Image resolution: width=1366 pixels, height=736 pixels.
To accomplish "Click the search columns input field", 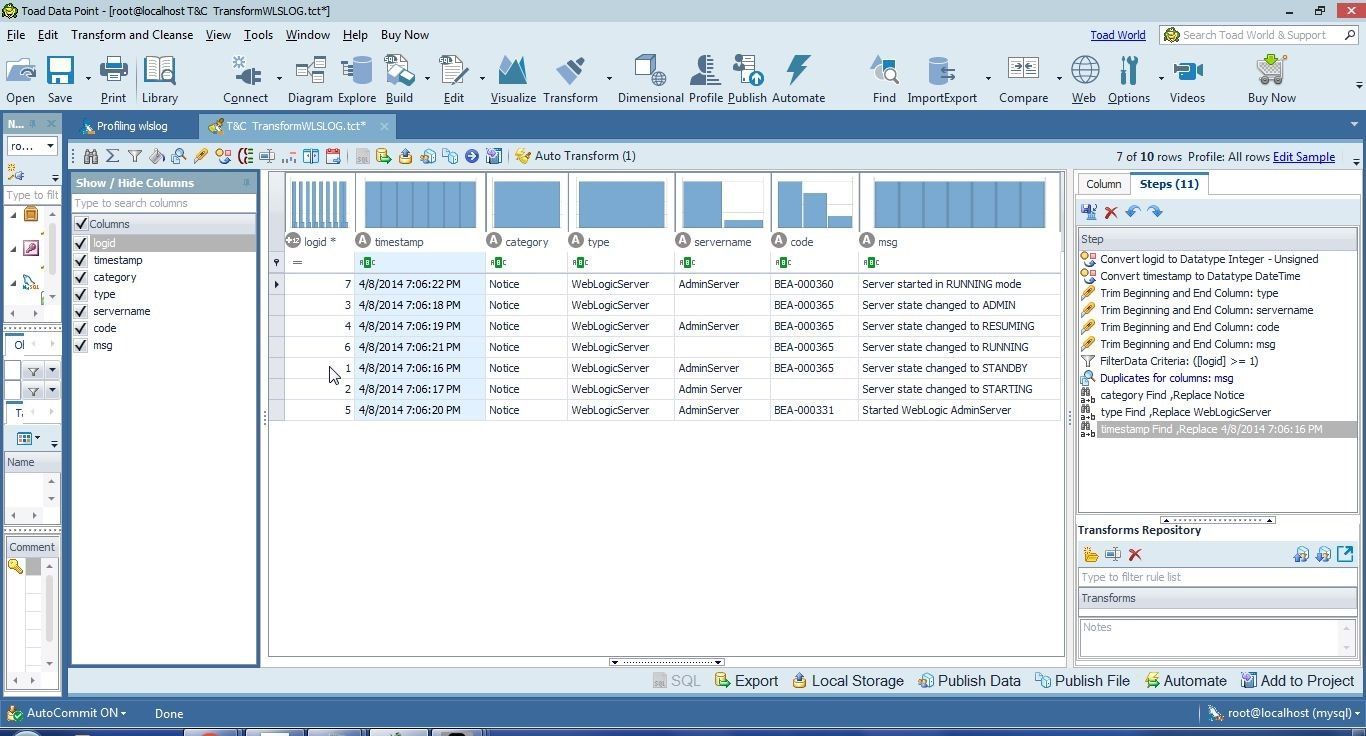I will pos(163,203).
